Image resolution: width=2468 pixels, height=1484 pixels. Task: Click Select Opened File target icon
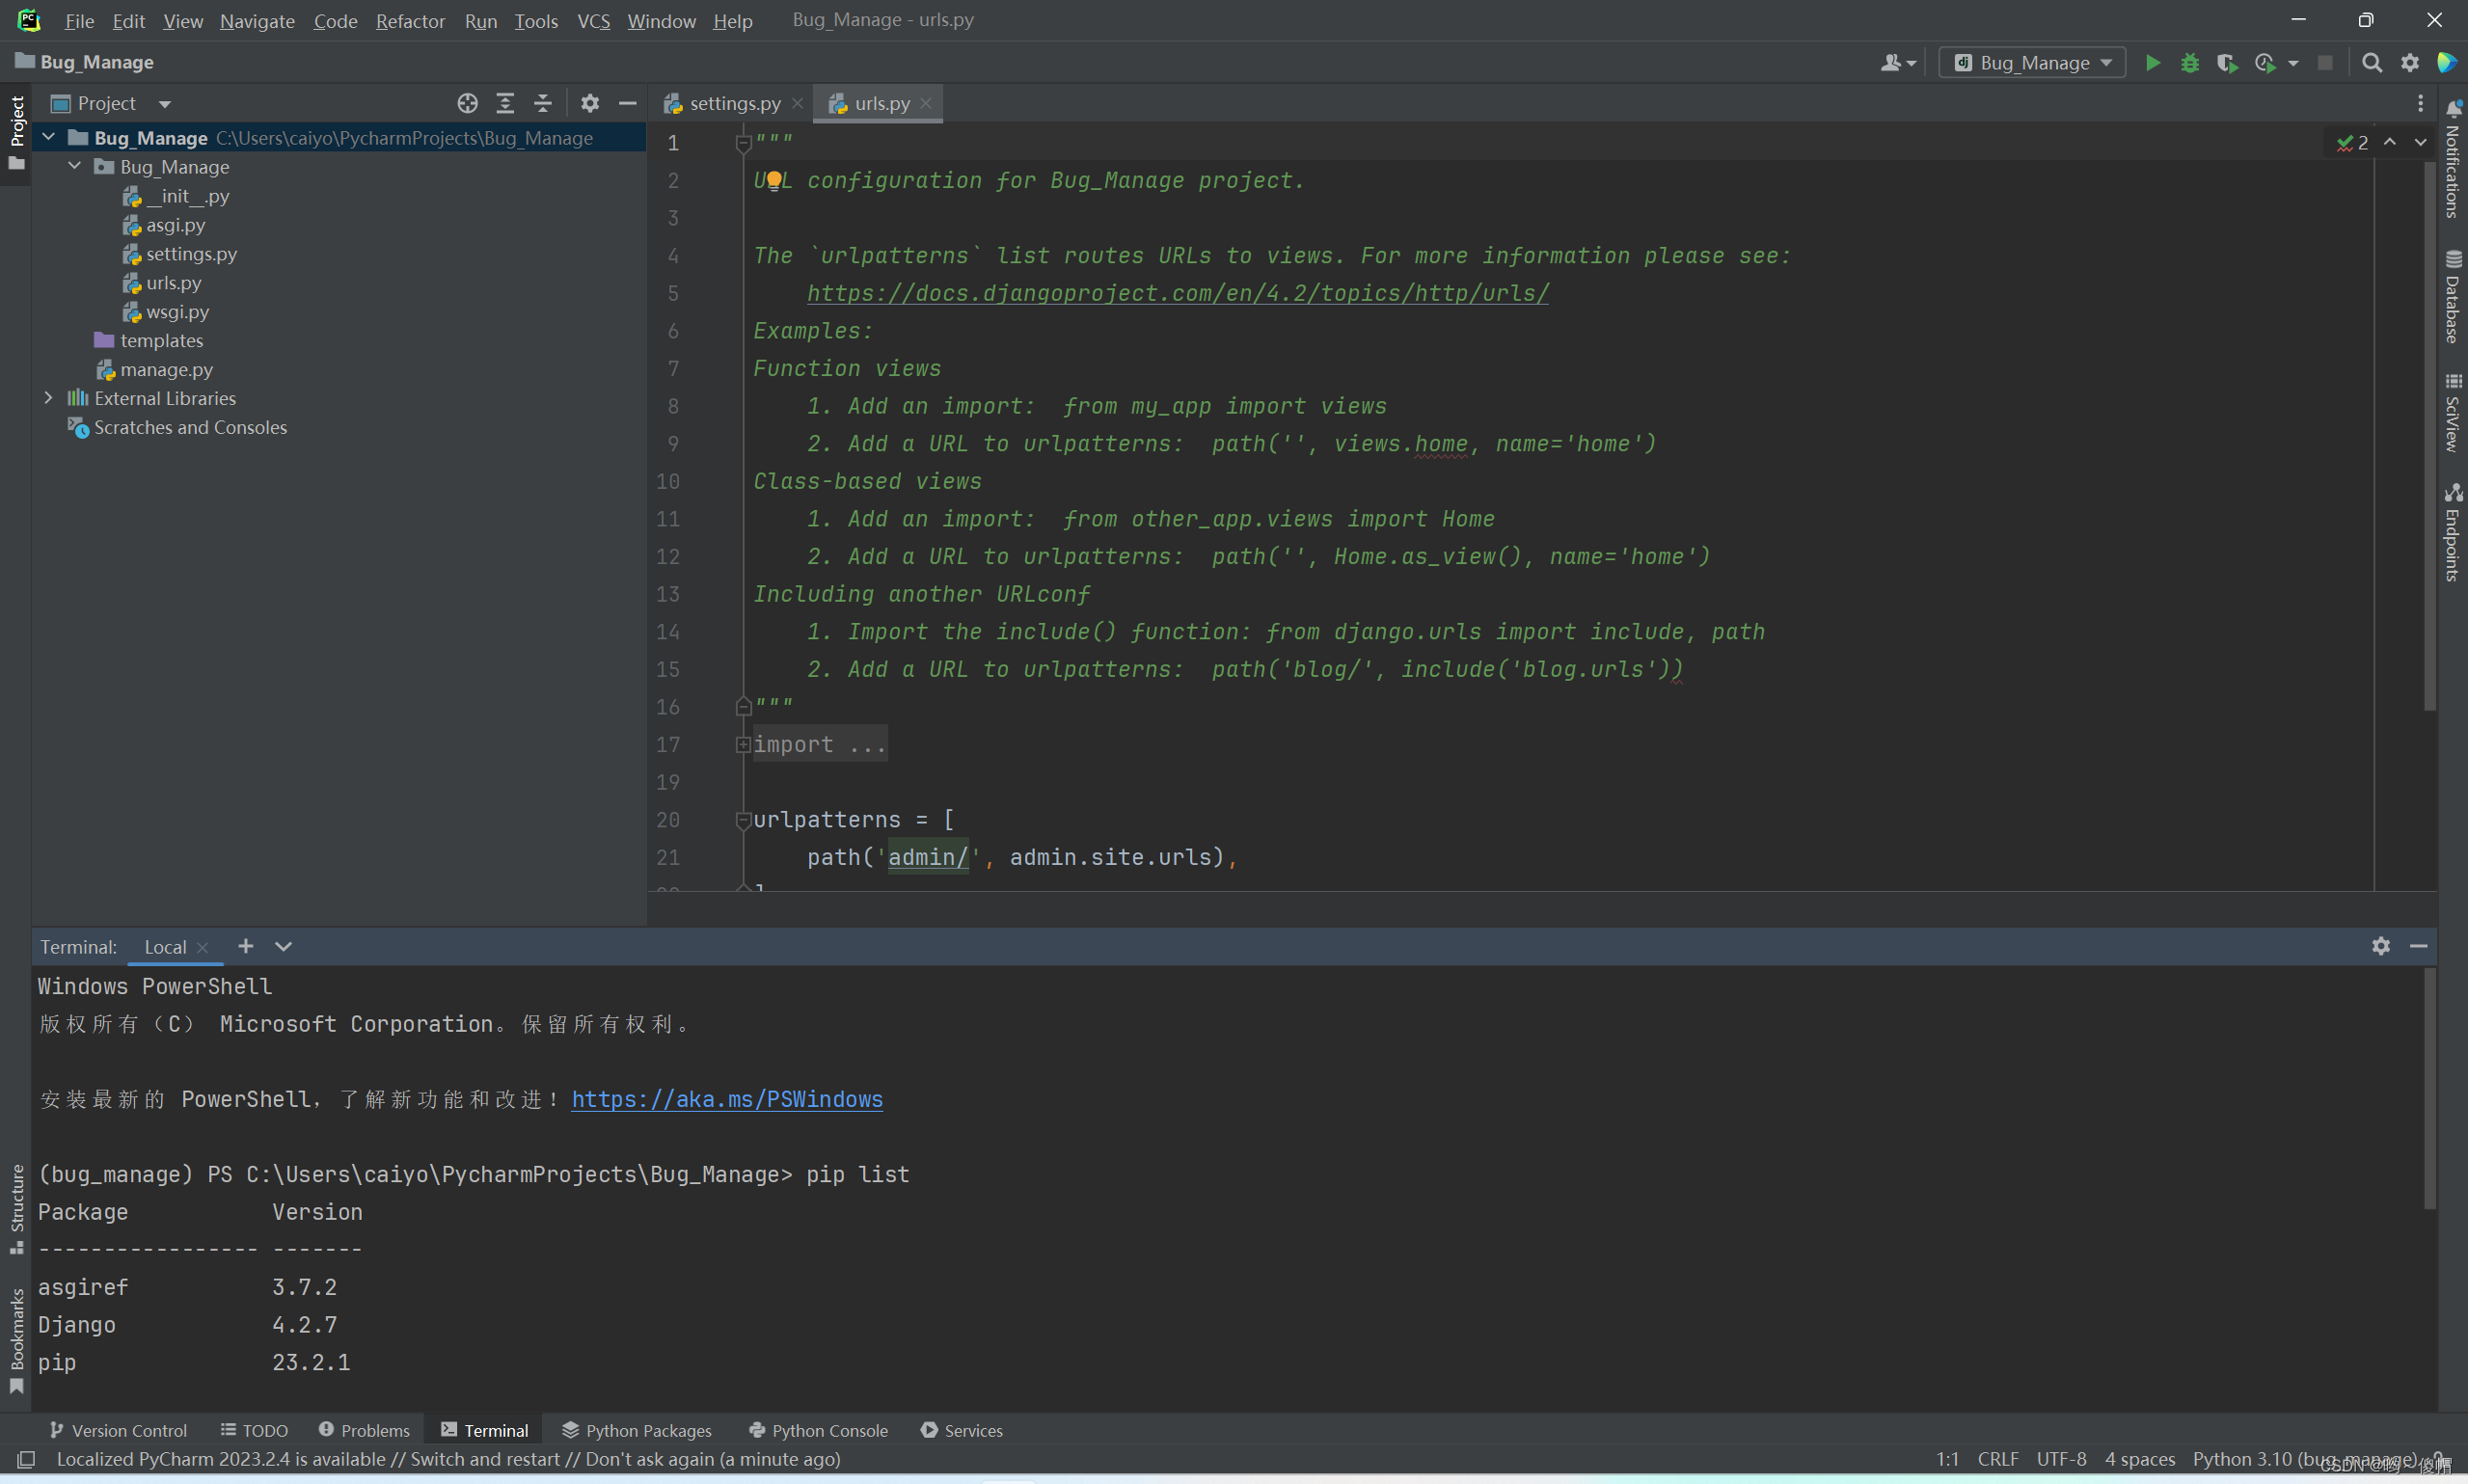(467, 103)
